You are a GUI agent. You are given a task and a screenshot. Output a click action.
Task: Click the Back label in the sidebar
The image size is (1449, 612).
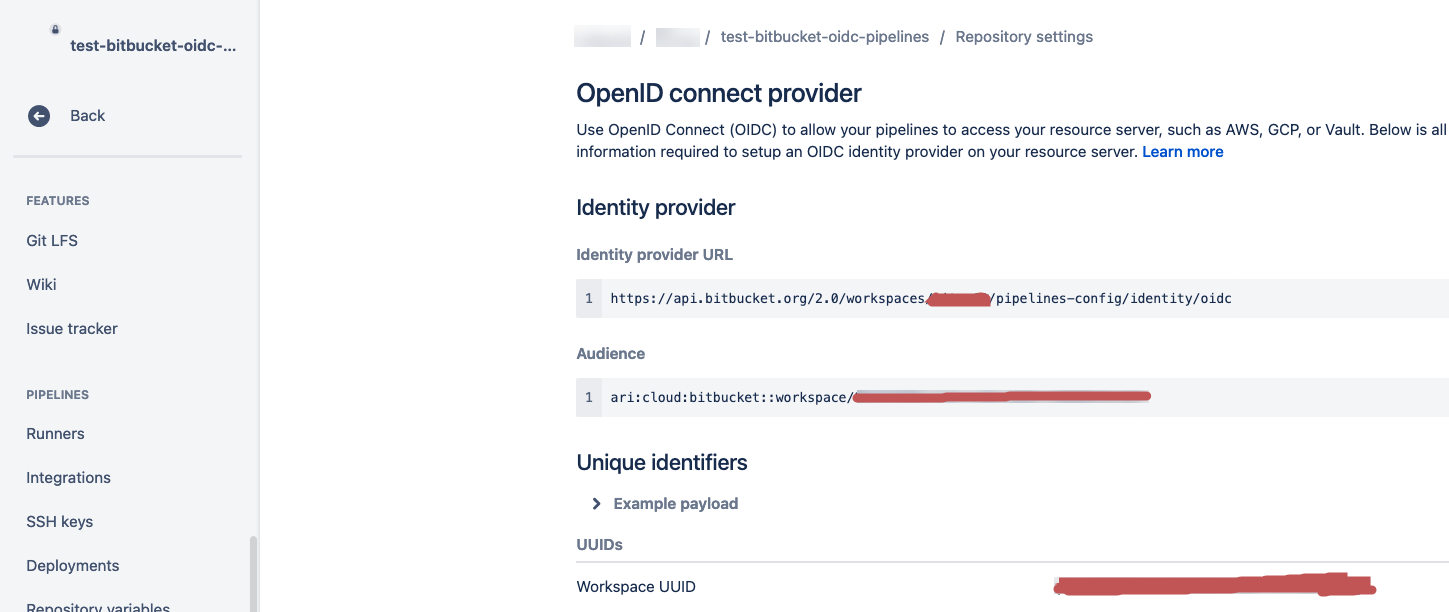(x=88, y=116)
